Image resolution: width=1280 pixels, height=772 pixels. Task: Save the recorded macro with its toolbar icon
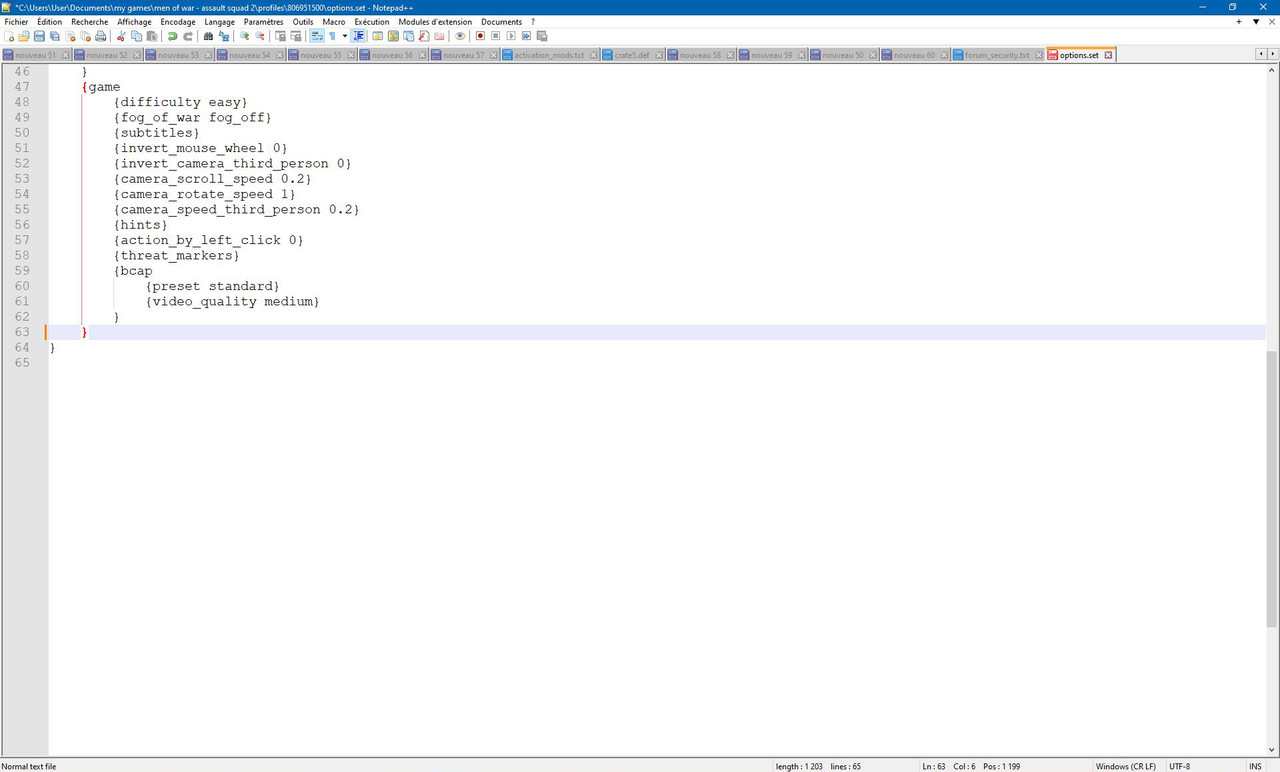pyautogui.click(x=542, y=36)
